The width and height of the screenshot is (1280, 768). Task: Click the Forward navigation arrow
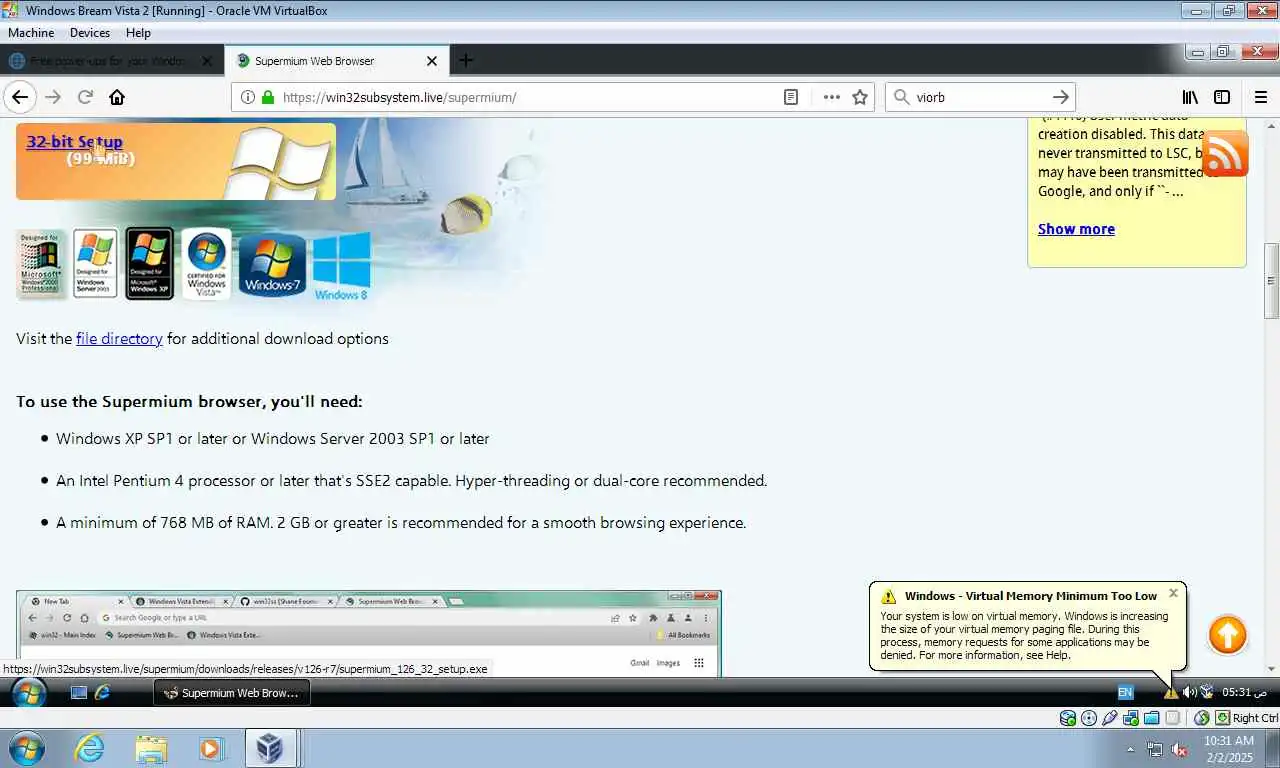coord(53,97)
